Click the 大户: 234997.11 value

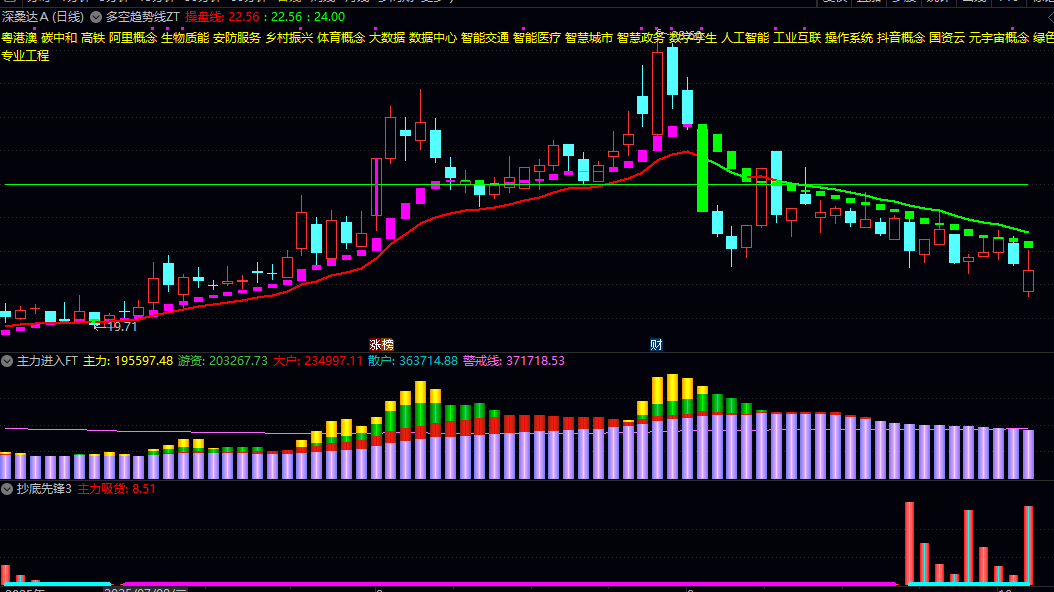coord(317,361)
